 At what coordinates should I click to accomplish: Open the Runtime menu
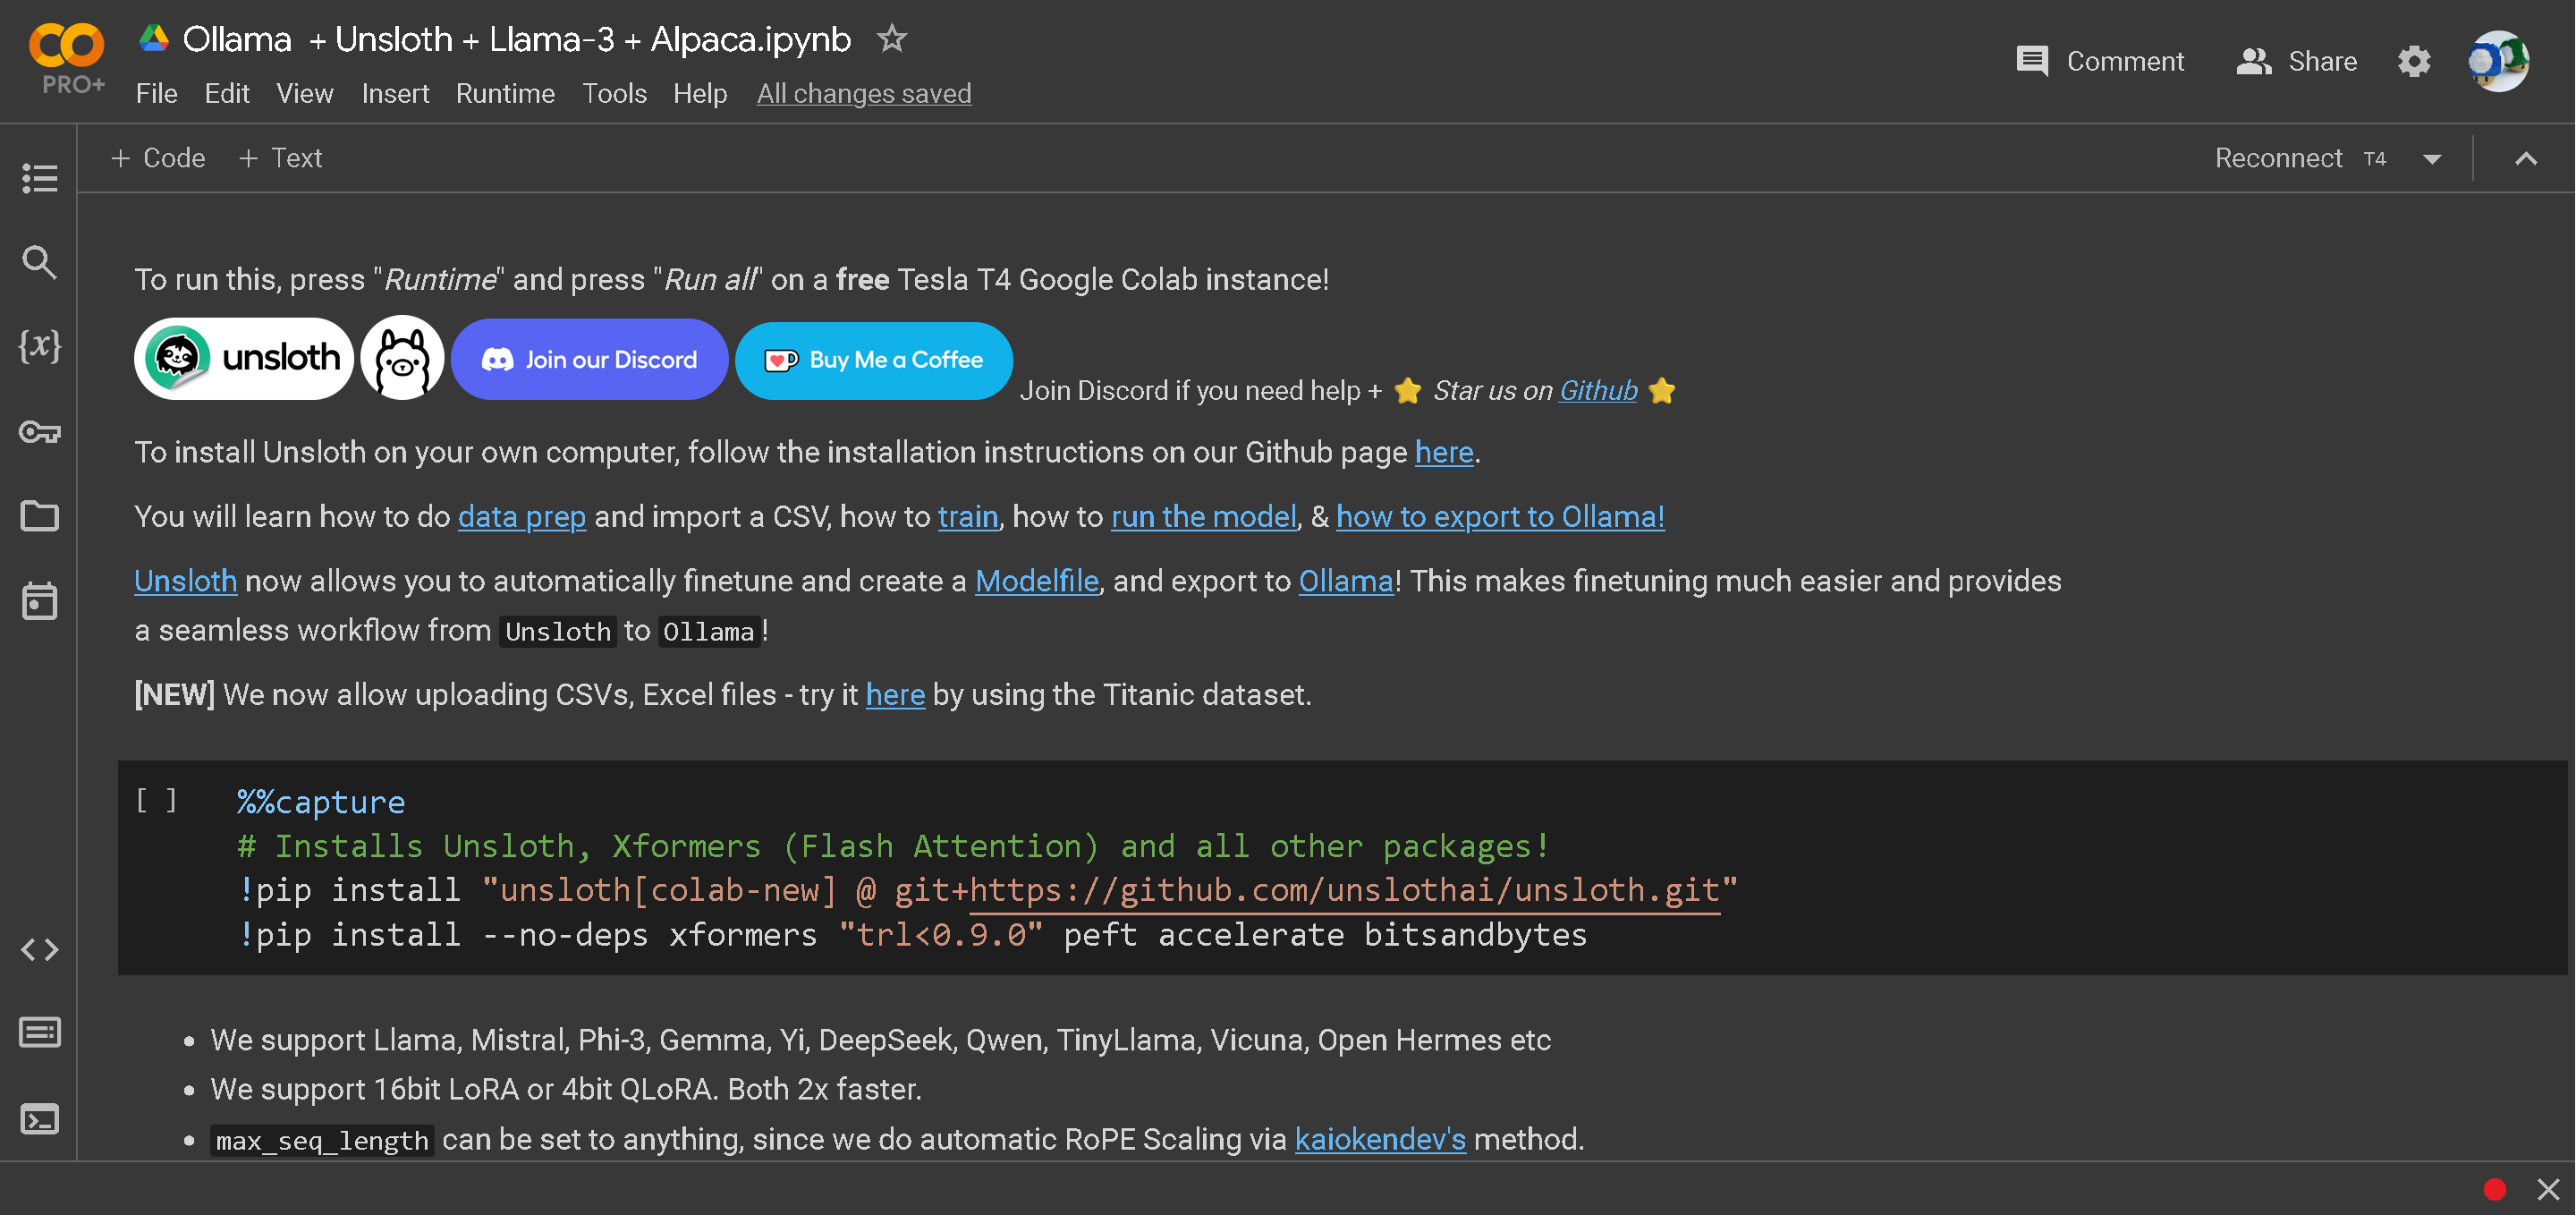click(505, 94)
